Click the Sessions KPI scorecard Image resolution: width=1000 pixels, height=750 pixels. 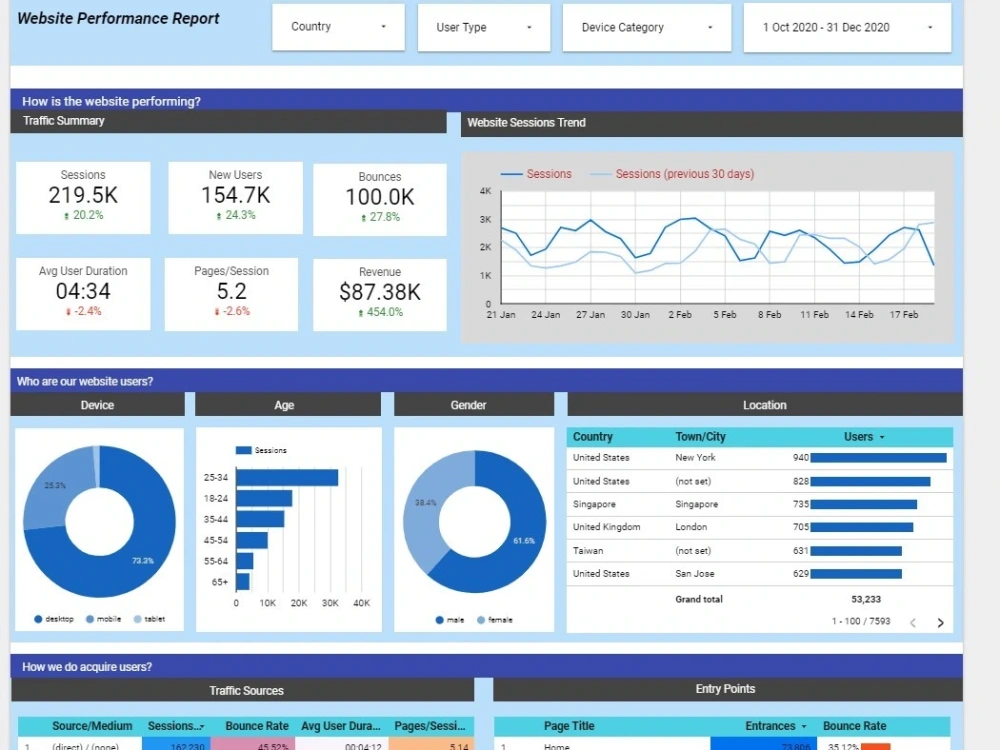pos(83,197)
